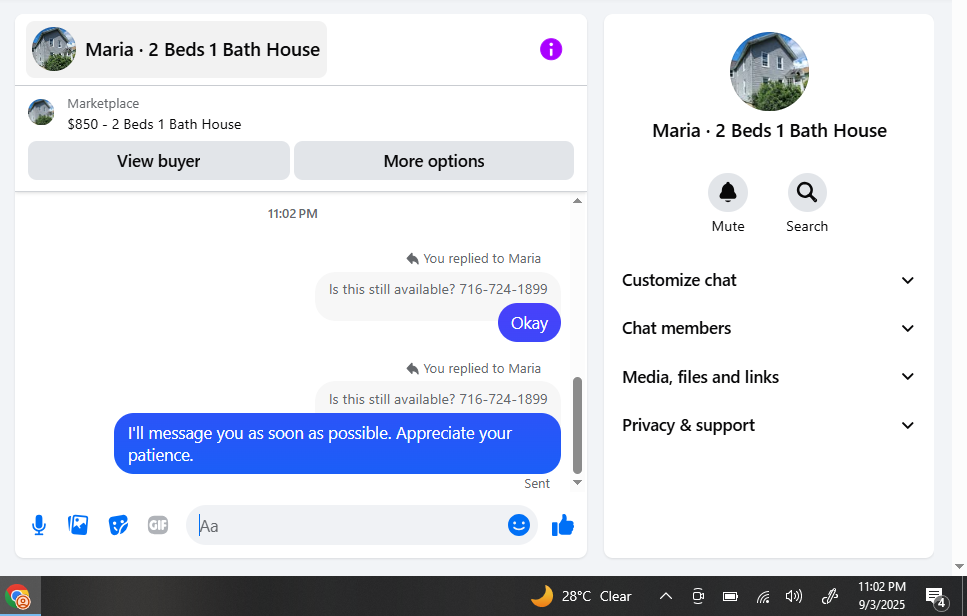Image resolution: width=967 pixels, height=616 pixels.
Task: Click View buyer button
Action: pyautogui.click(x=158, y=161)
